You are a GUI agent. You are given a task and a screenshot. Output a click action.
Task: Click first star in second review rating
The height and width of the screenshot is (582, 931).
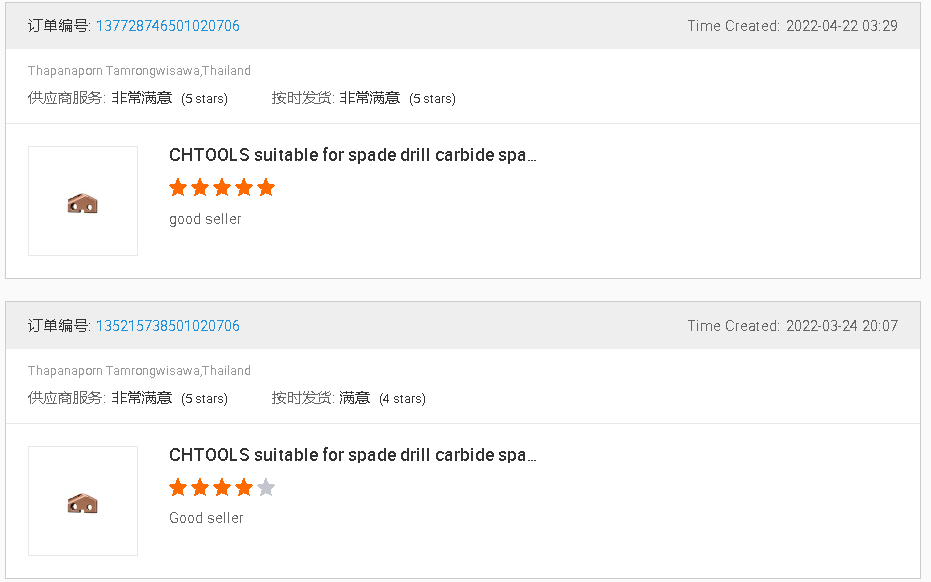pyautogui.click(x=178, y=488)
